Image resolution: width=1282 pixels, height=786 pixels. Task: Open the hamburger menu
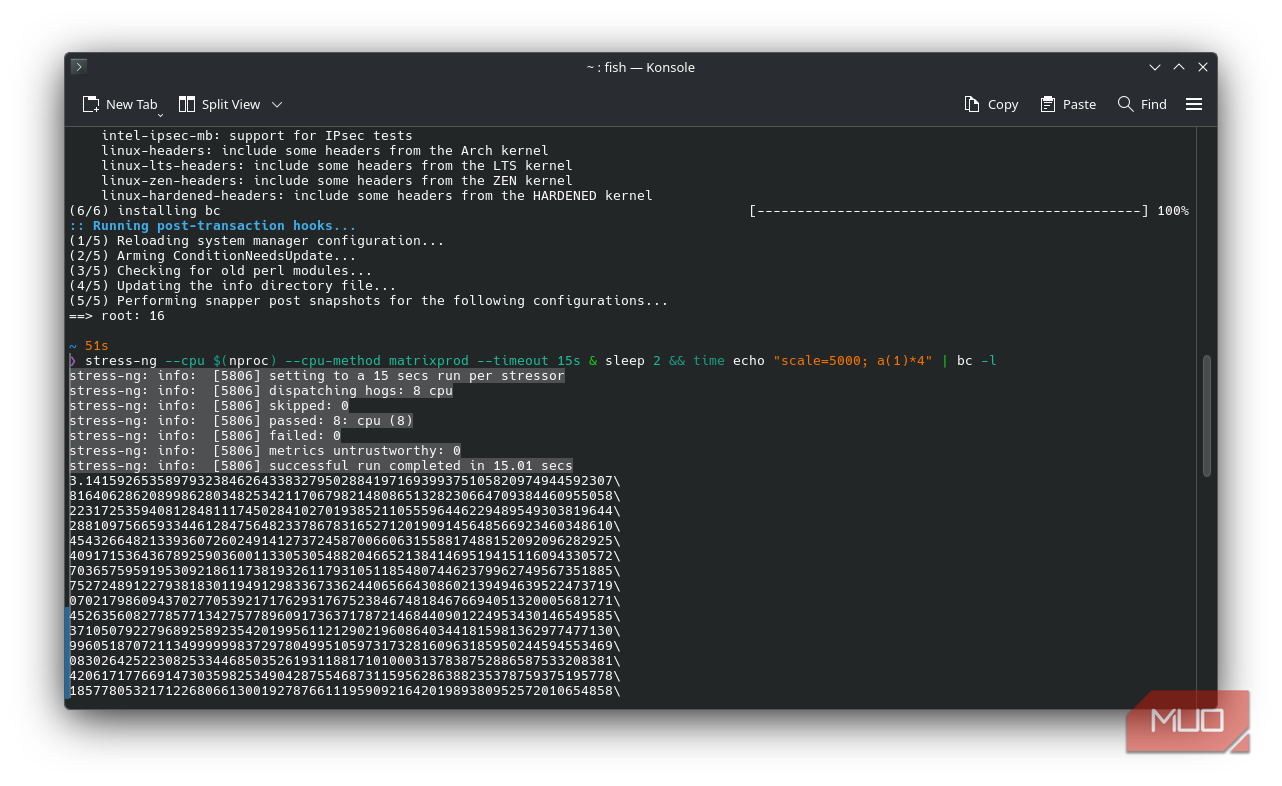coord(1194,104)
